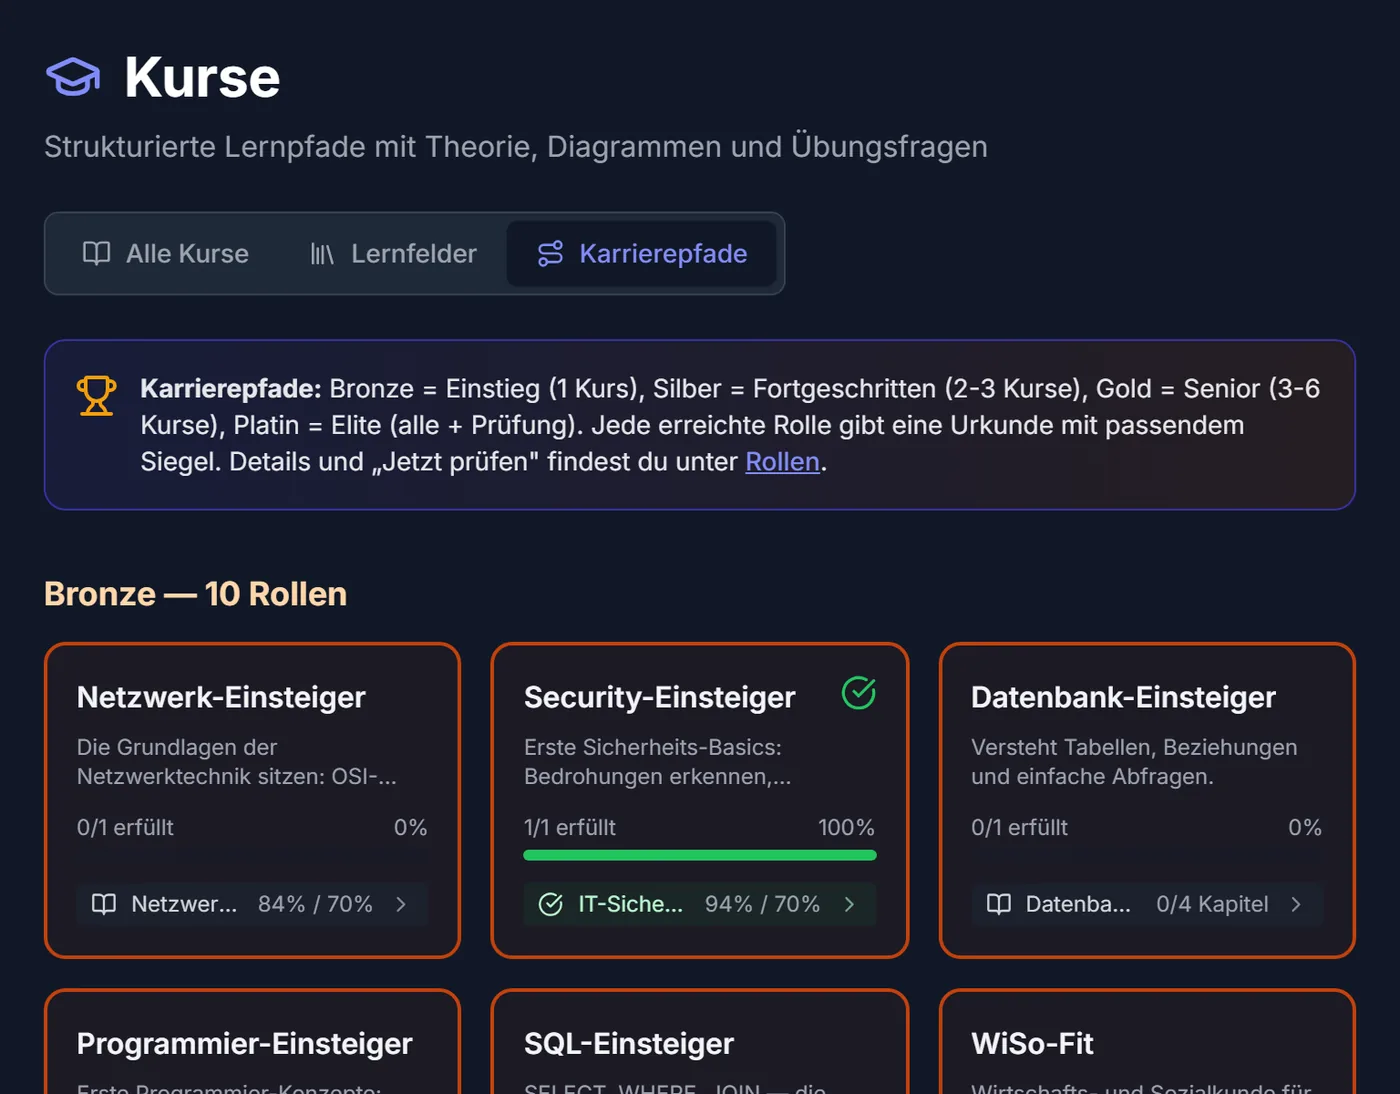Open the Netzwer... 84% / 70% course row
The width and height of the screenshot is (1400, 1094).
point(252,904)
